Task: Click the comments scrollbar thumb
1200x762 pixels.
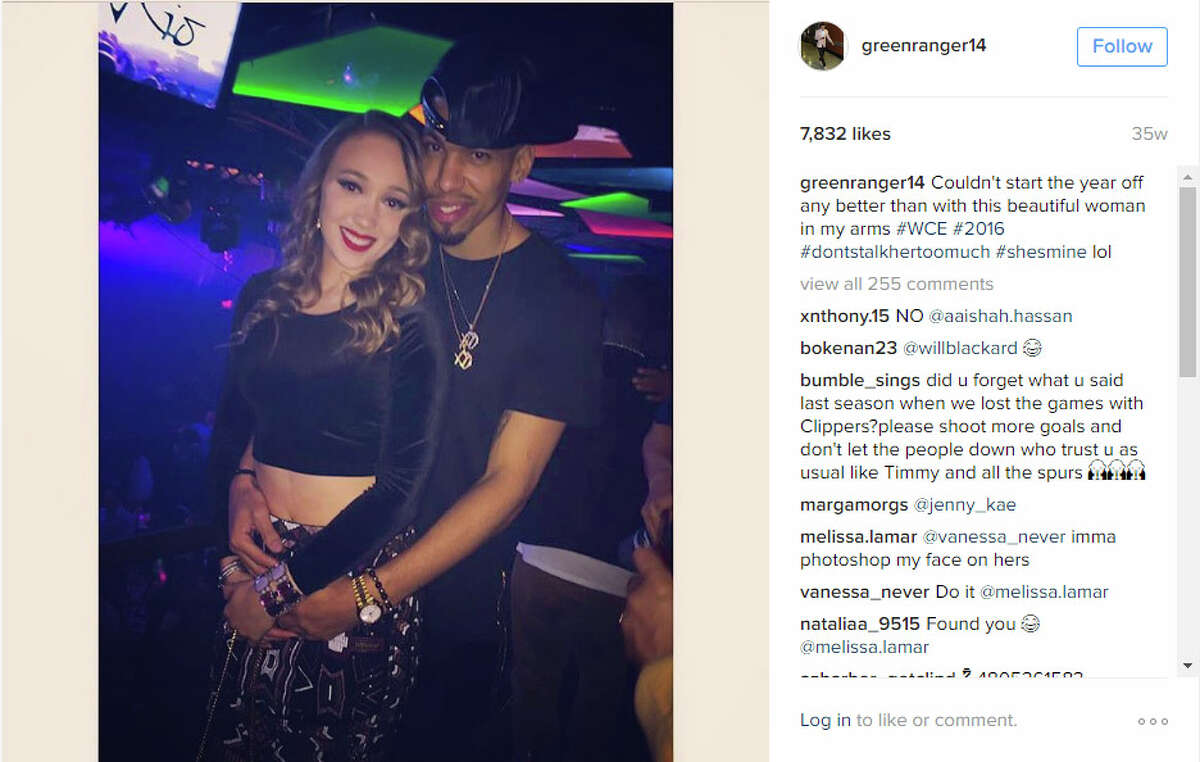Action: click(1187, 282)
